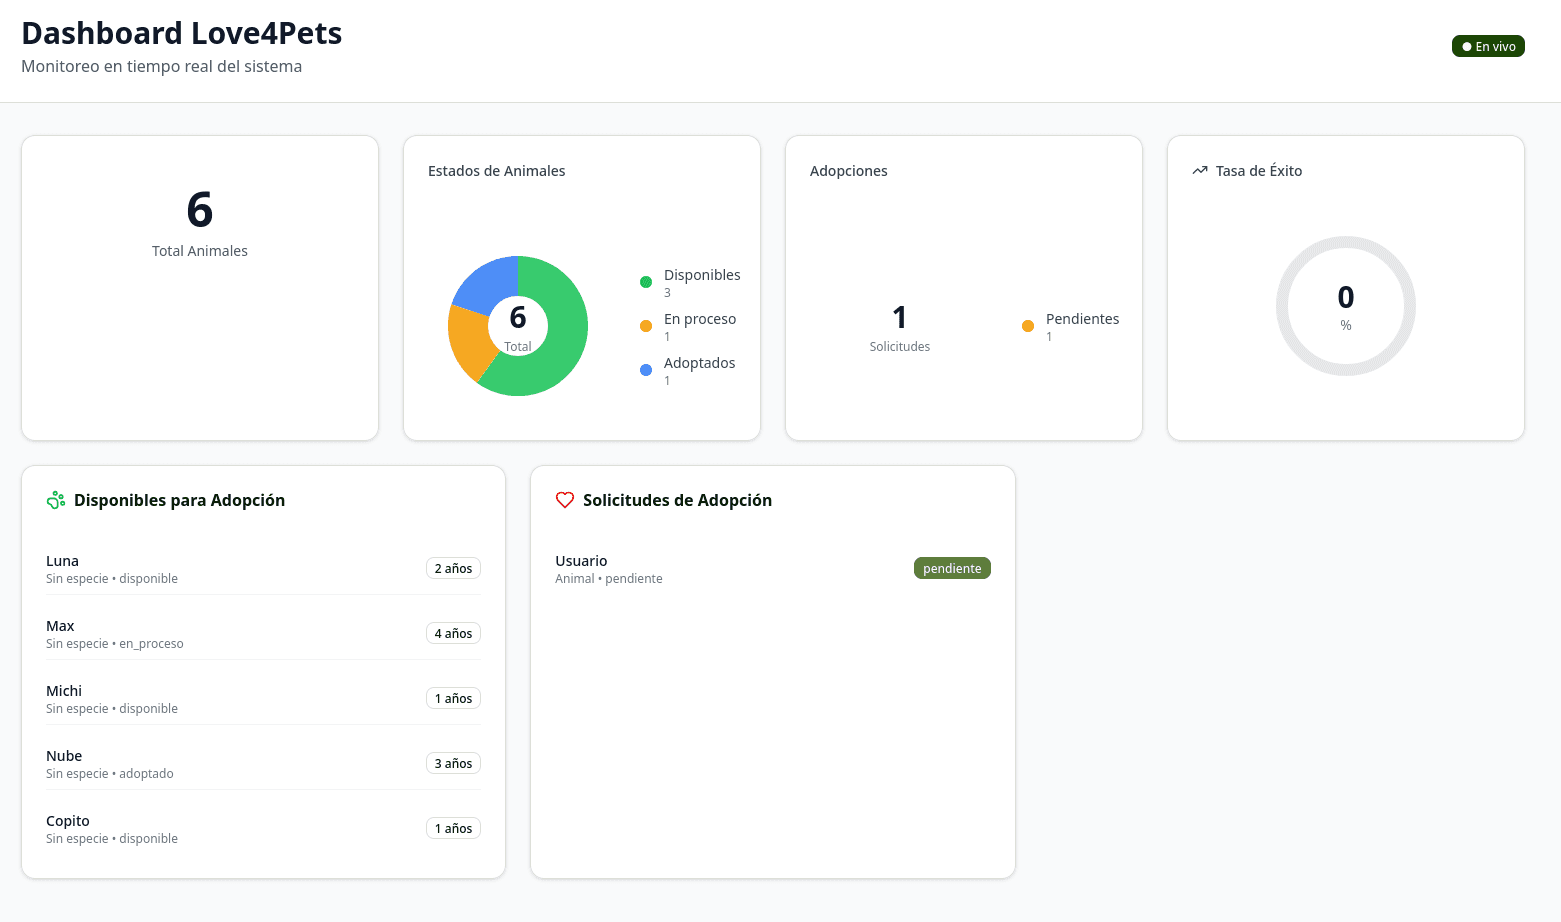Click Max's Sin especie • en_proceso status text
1561x922 pixels.
[x=115, y=644]
